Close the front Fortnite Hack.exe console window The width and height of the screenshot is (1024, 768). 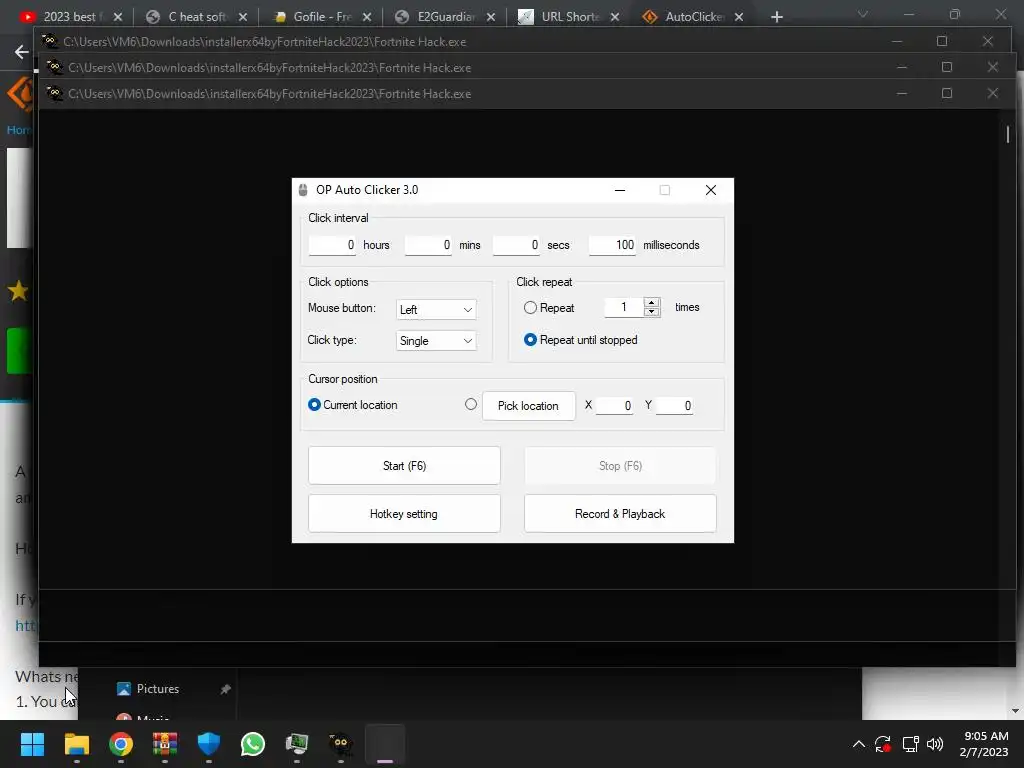click(x=993, y=93)
